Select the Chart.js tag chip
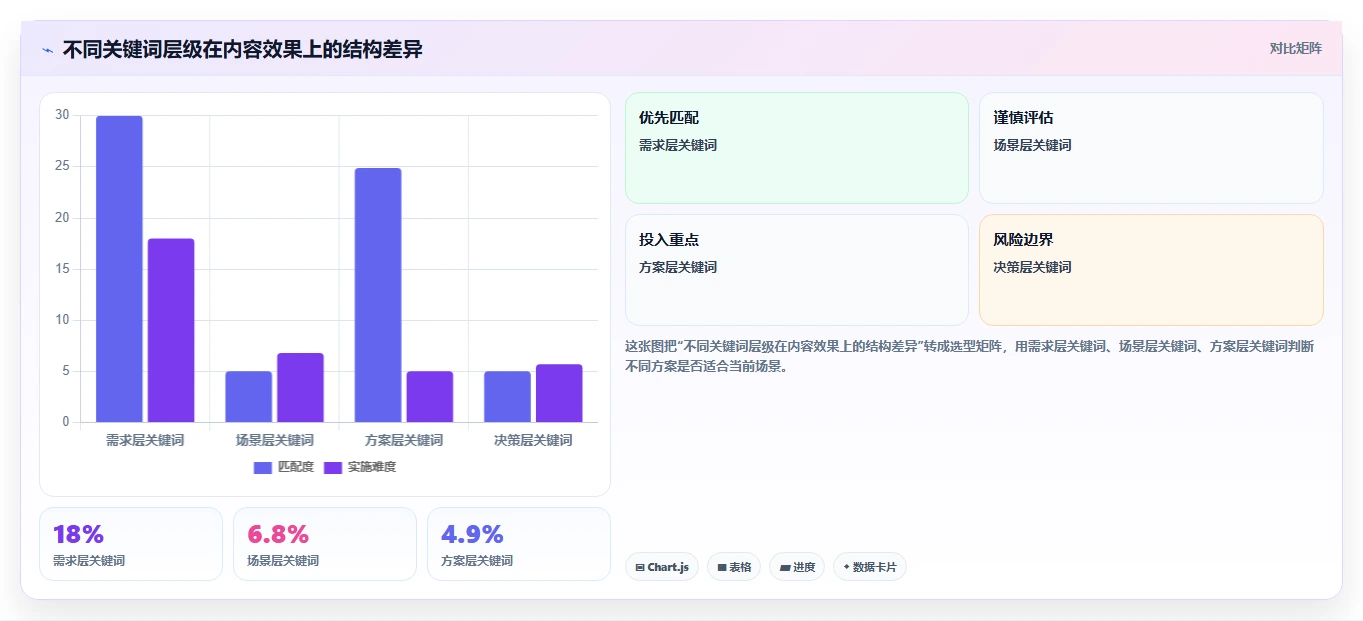The width and height of the screenshot is (1363, 621). [662, 567]
